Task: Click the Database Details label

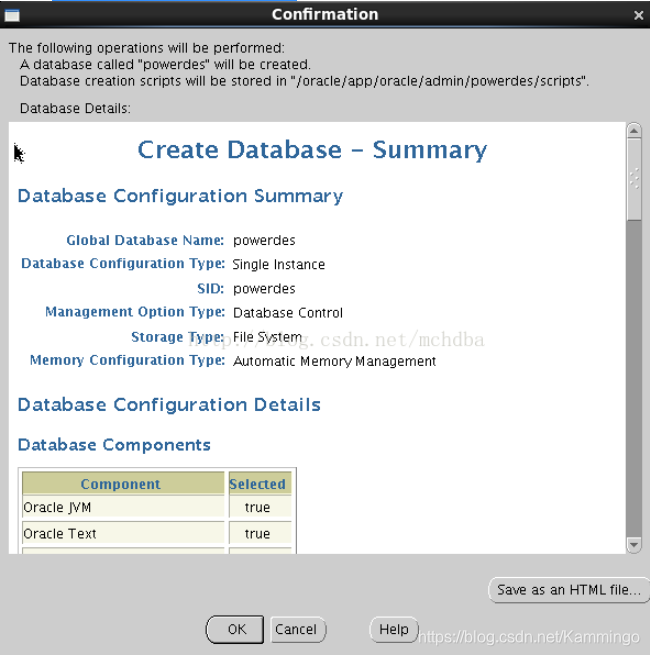Action: 75,108
